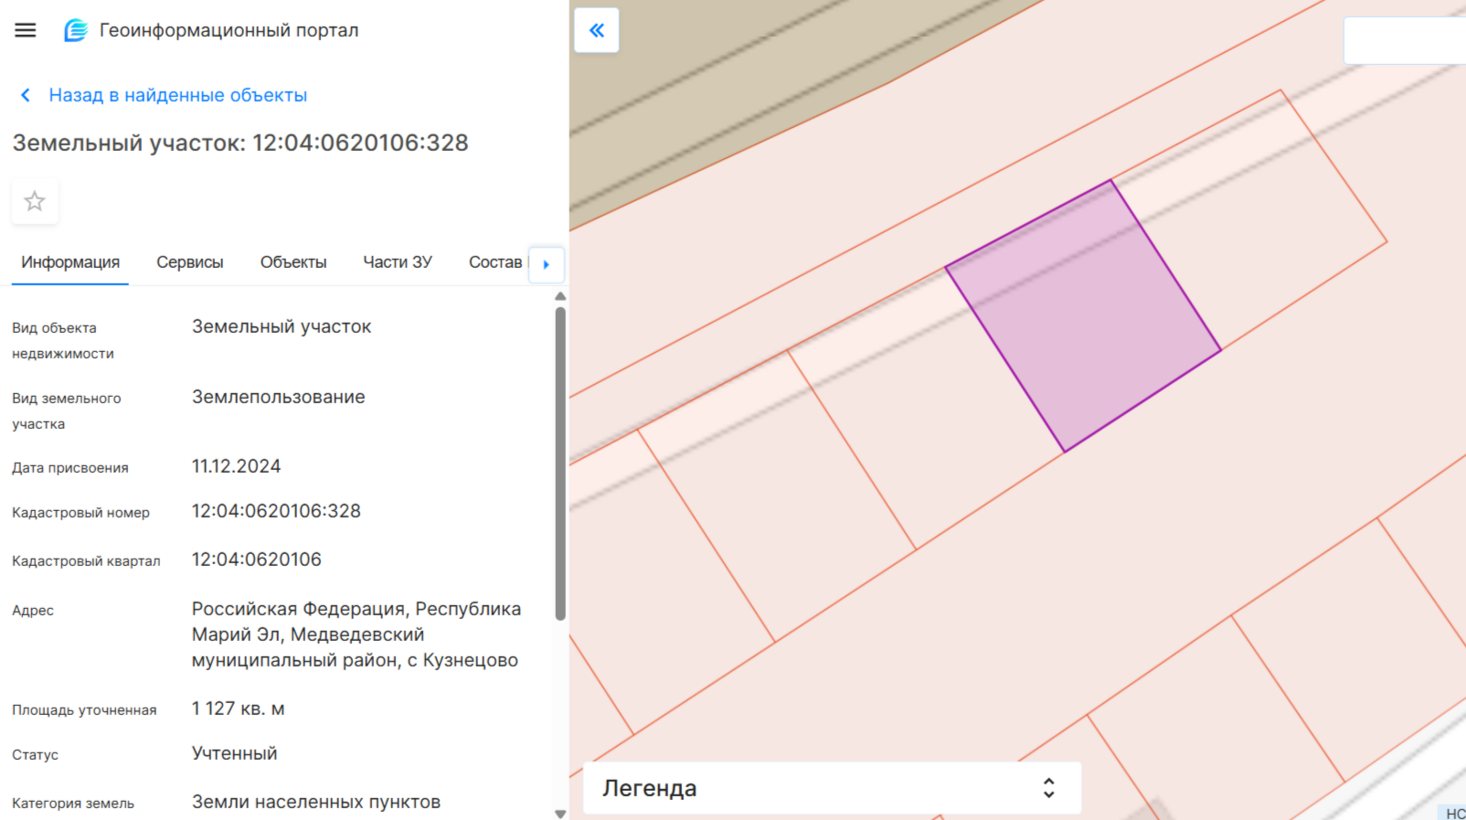Click value Земли населенных пунктов
The width and height of the screenshot is (1466, 820).
point(316,802)
